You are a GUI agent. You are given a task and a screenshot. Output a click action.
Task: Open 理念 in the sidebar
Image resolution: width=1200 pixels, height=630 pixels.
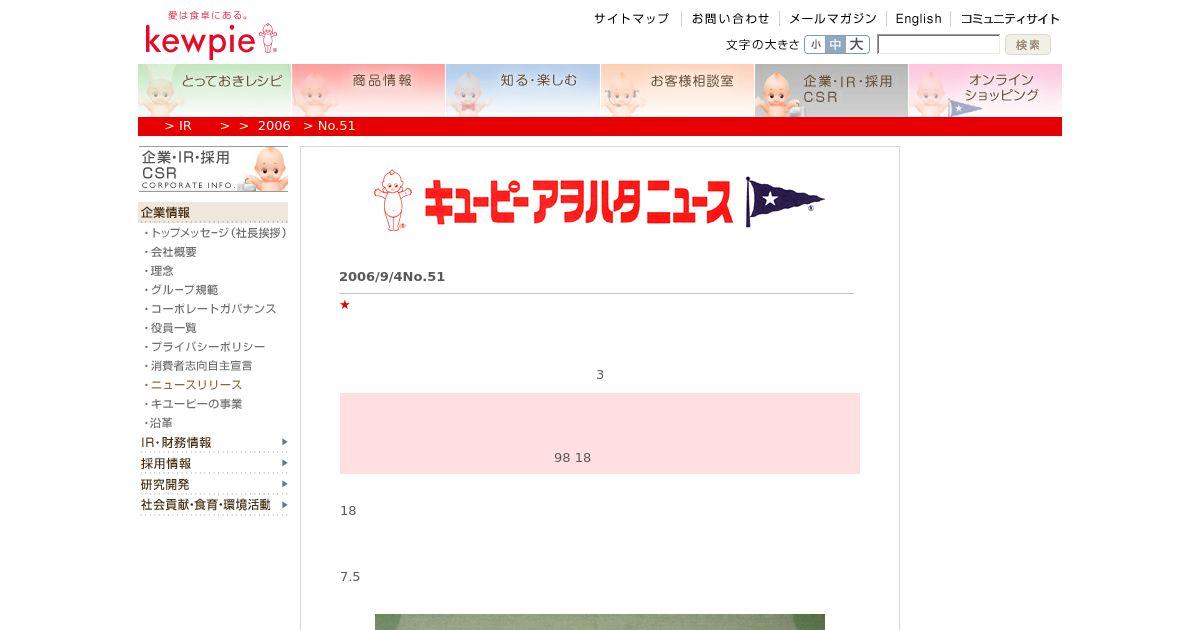(162, 271)
